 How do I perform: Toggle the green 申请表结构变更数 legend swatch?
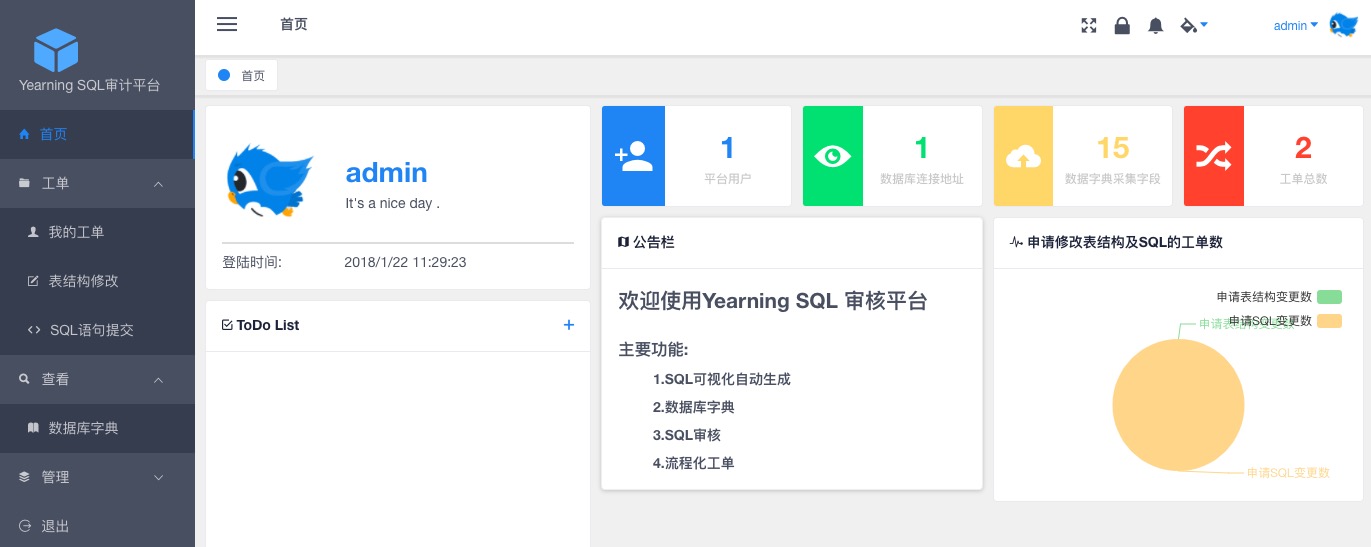pyautogui.click(x=1329, y=297)
